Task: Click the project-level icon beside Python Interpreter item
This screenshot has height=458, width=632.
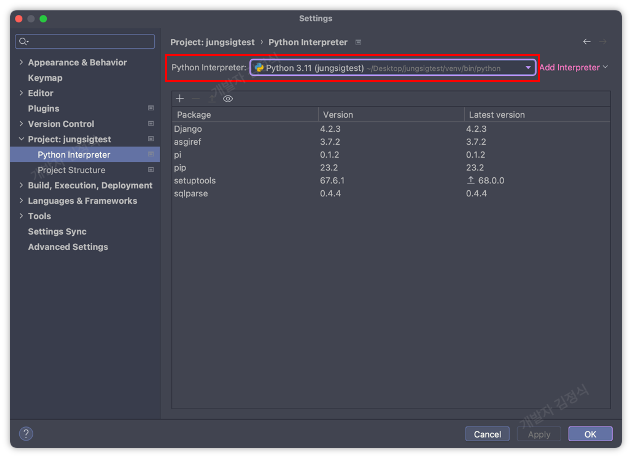Action: point(151,154)
